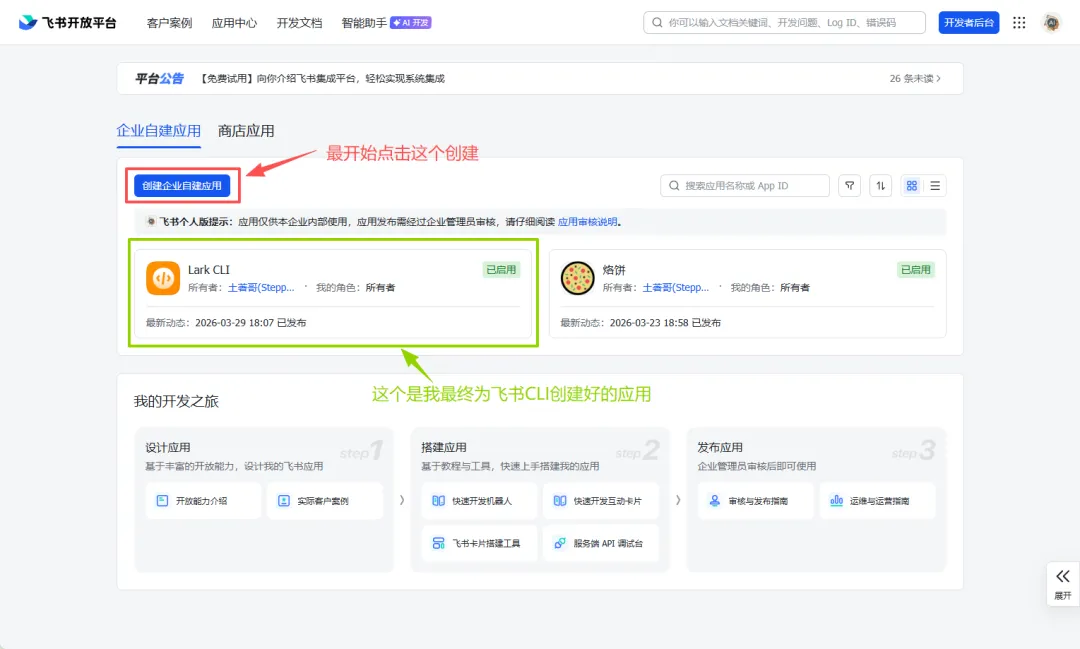This screenshot has height=649, width=1080.
Task: Open 快速开发机器人 guide
Action: (x=479, y=501)
